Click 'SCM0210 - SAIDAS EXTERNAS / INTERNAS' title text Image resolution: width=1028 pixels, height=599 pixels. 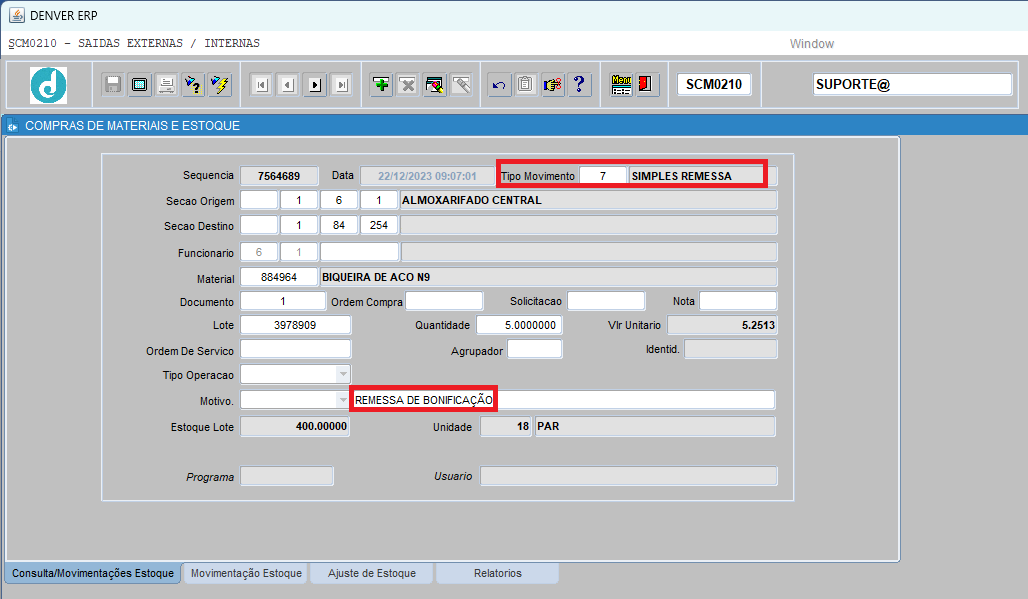click(134, 43)
